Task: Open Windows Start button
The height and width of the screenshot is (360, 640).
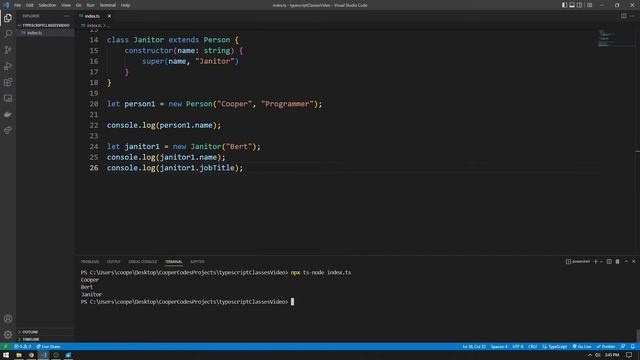Action: click(x=6, y=355)
